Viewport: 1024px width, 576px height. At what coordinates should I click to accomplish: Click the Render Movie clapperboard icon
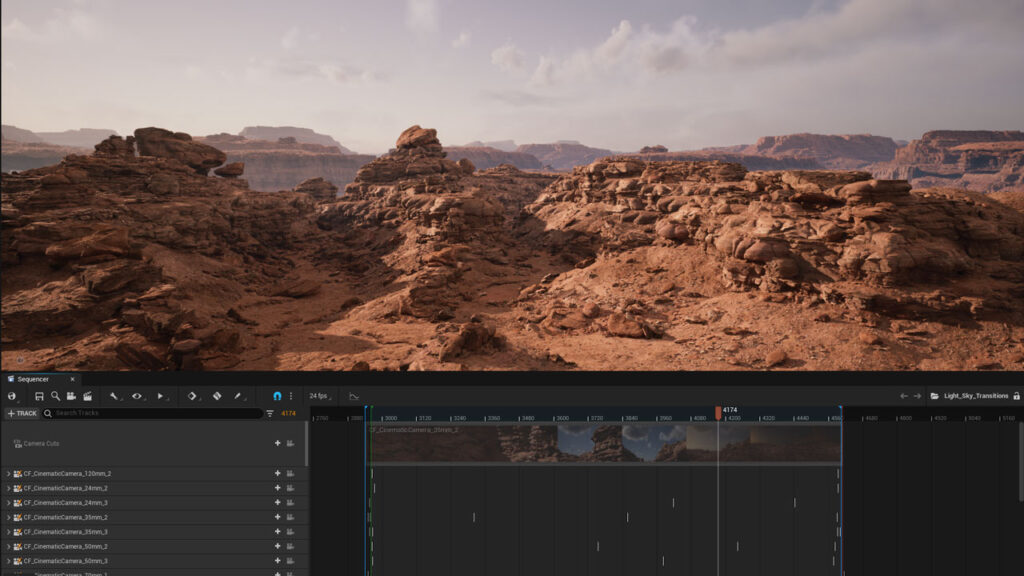[88, 396]
